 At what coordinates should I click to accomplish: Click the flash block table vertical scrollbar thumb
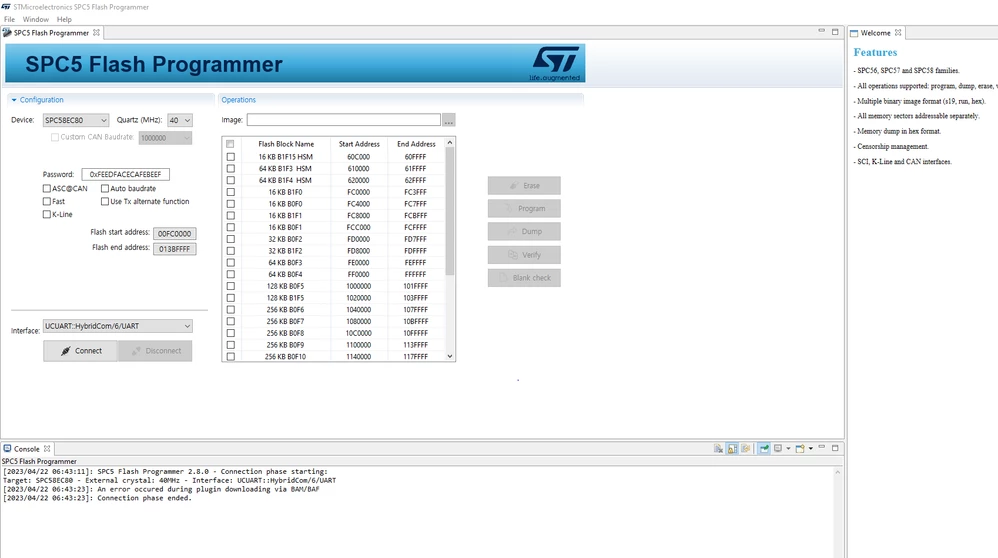point(450,212)
